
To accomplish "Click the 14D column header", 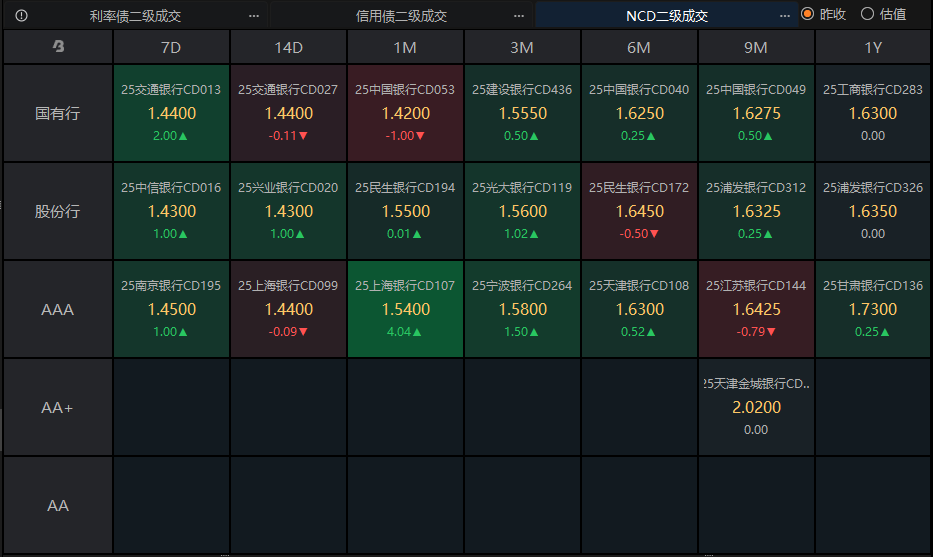I will pyautogui.click(x=288, y=47).
